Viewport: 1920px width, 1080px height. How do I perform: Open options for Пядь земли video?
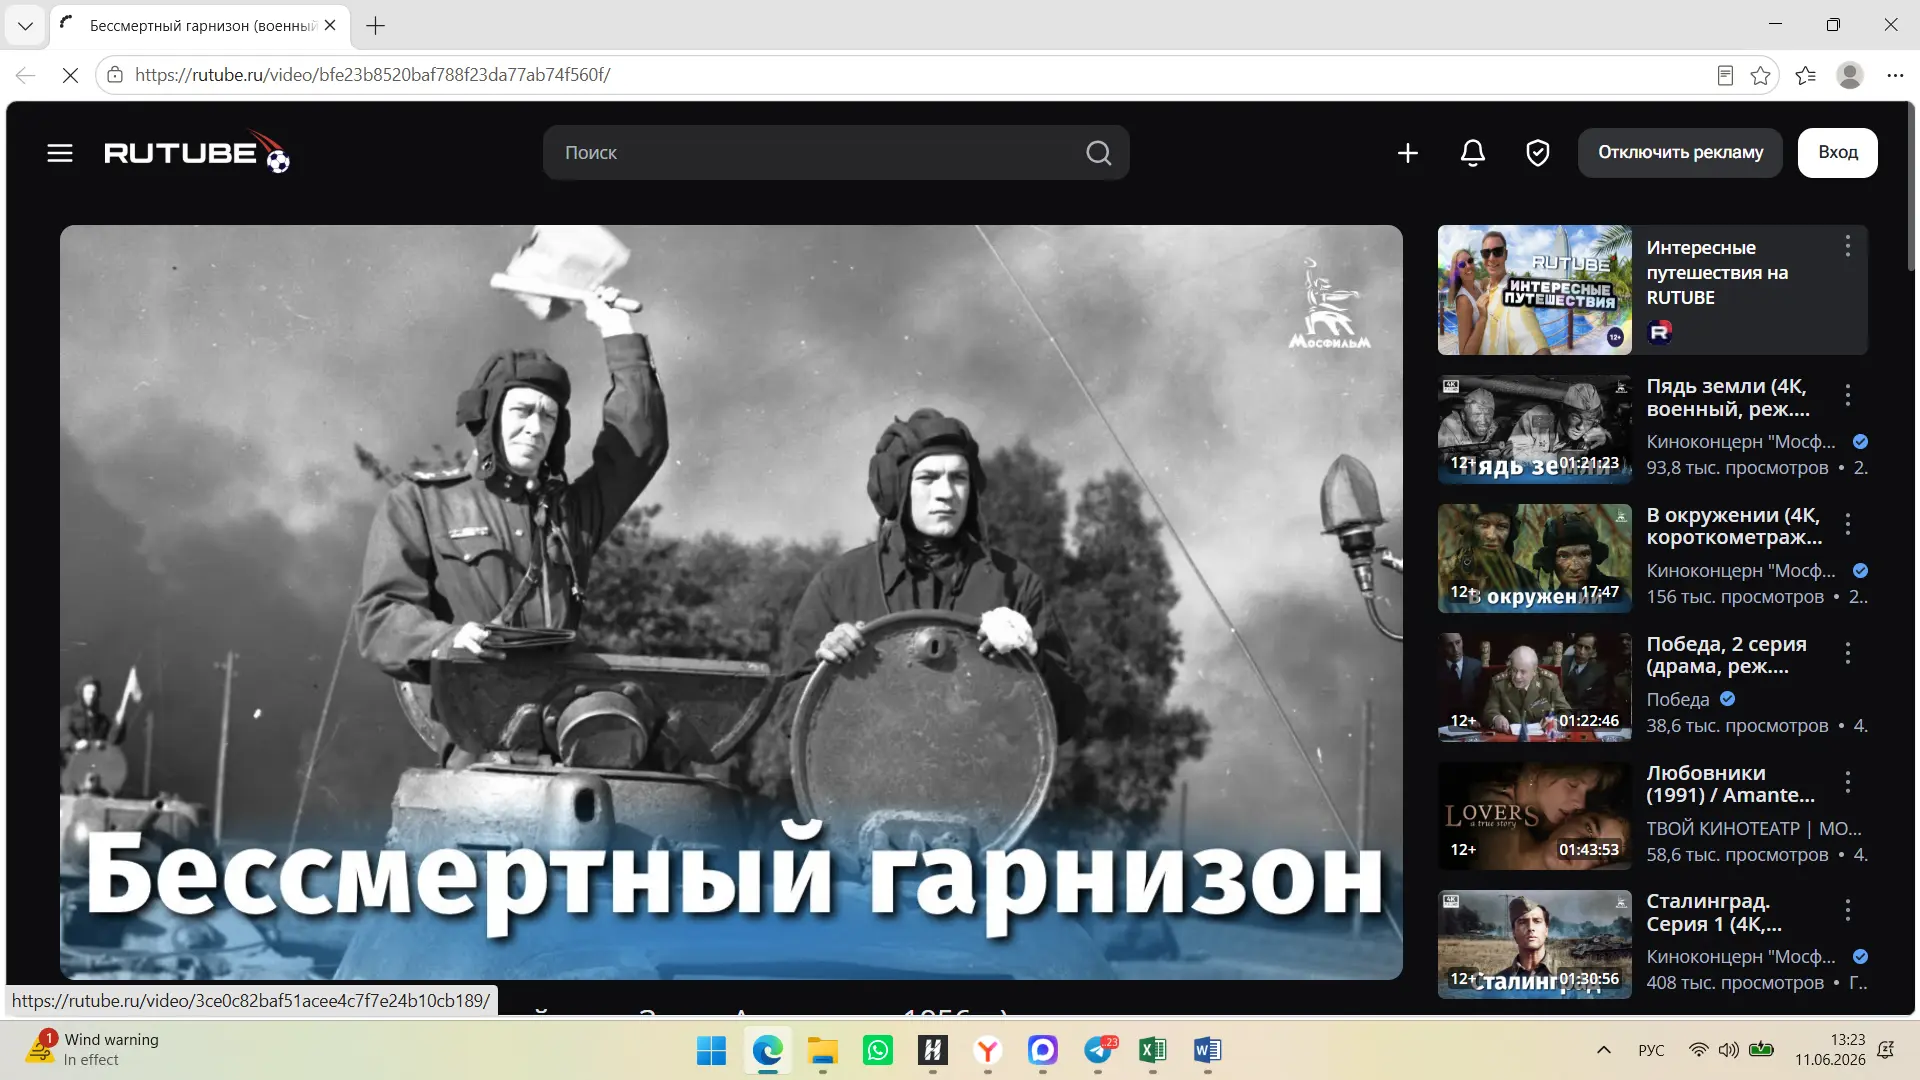[1847, 395]
